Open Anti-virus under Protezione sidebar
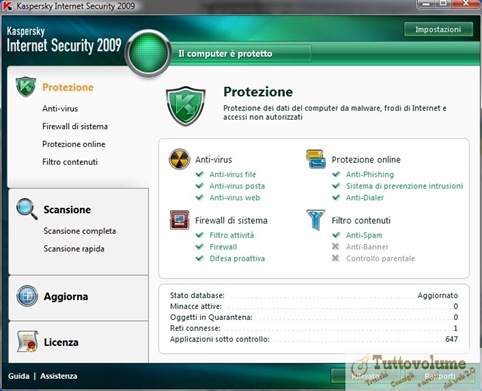The width and height of the screenshot is (482, 391). 60,108
